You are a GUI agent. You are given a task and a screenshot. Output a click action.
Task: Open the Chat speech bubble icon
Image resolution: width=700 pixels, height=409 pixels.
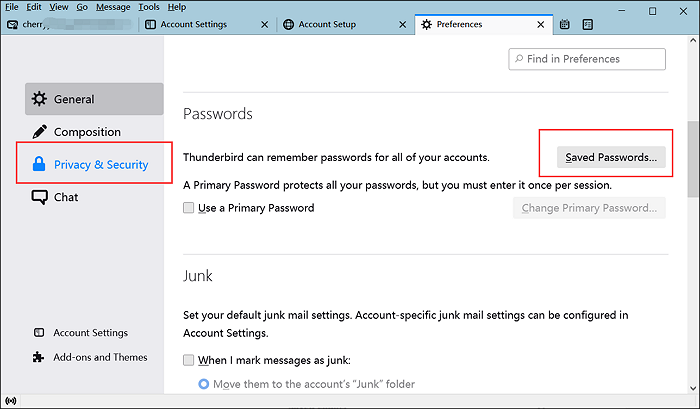pos(40,197)
